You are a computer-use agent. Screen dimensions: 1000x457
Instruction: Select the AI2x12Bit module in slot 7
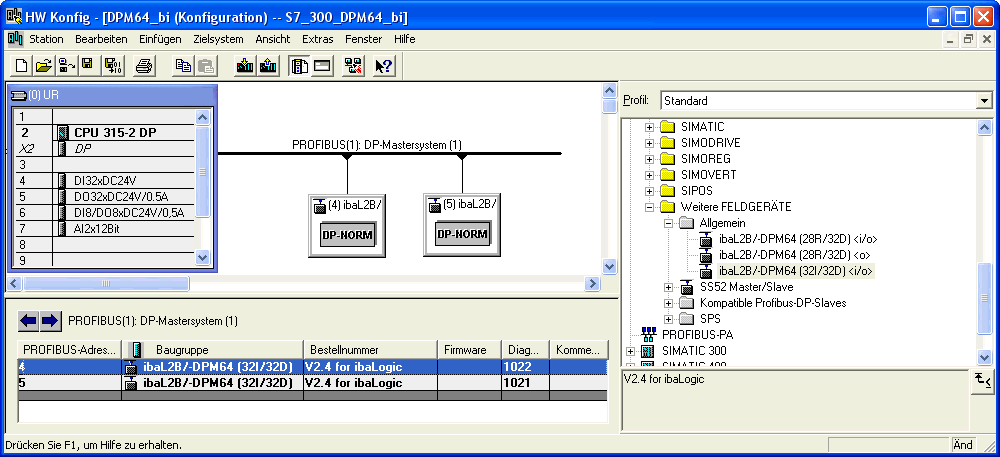[x=105, y=228]
